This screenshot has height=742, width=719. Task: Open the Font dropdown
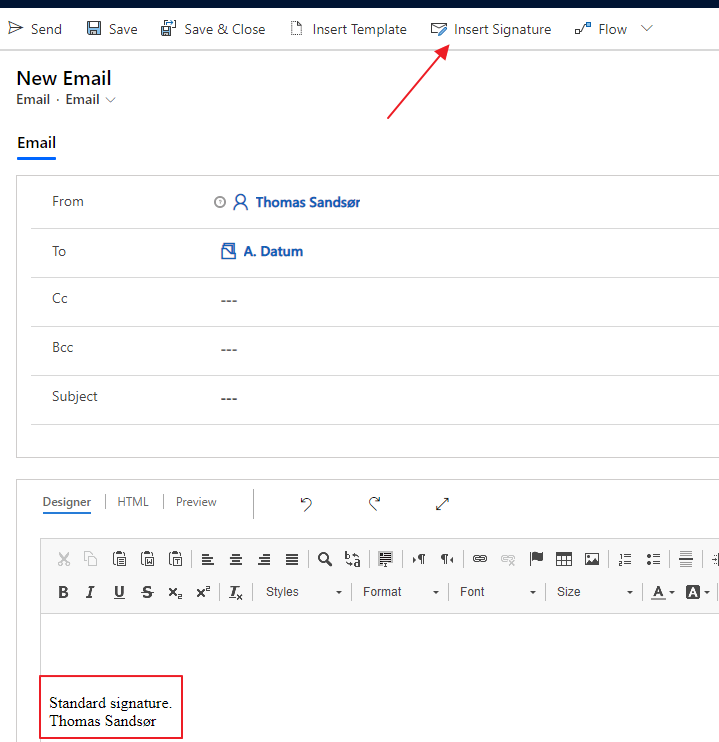click(497, 592)
